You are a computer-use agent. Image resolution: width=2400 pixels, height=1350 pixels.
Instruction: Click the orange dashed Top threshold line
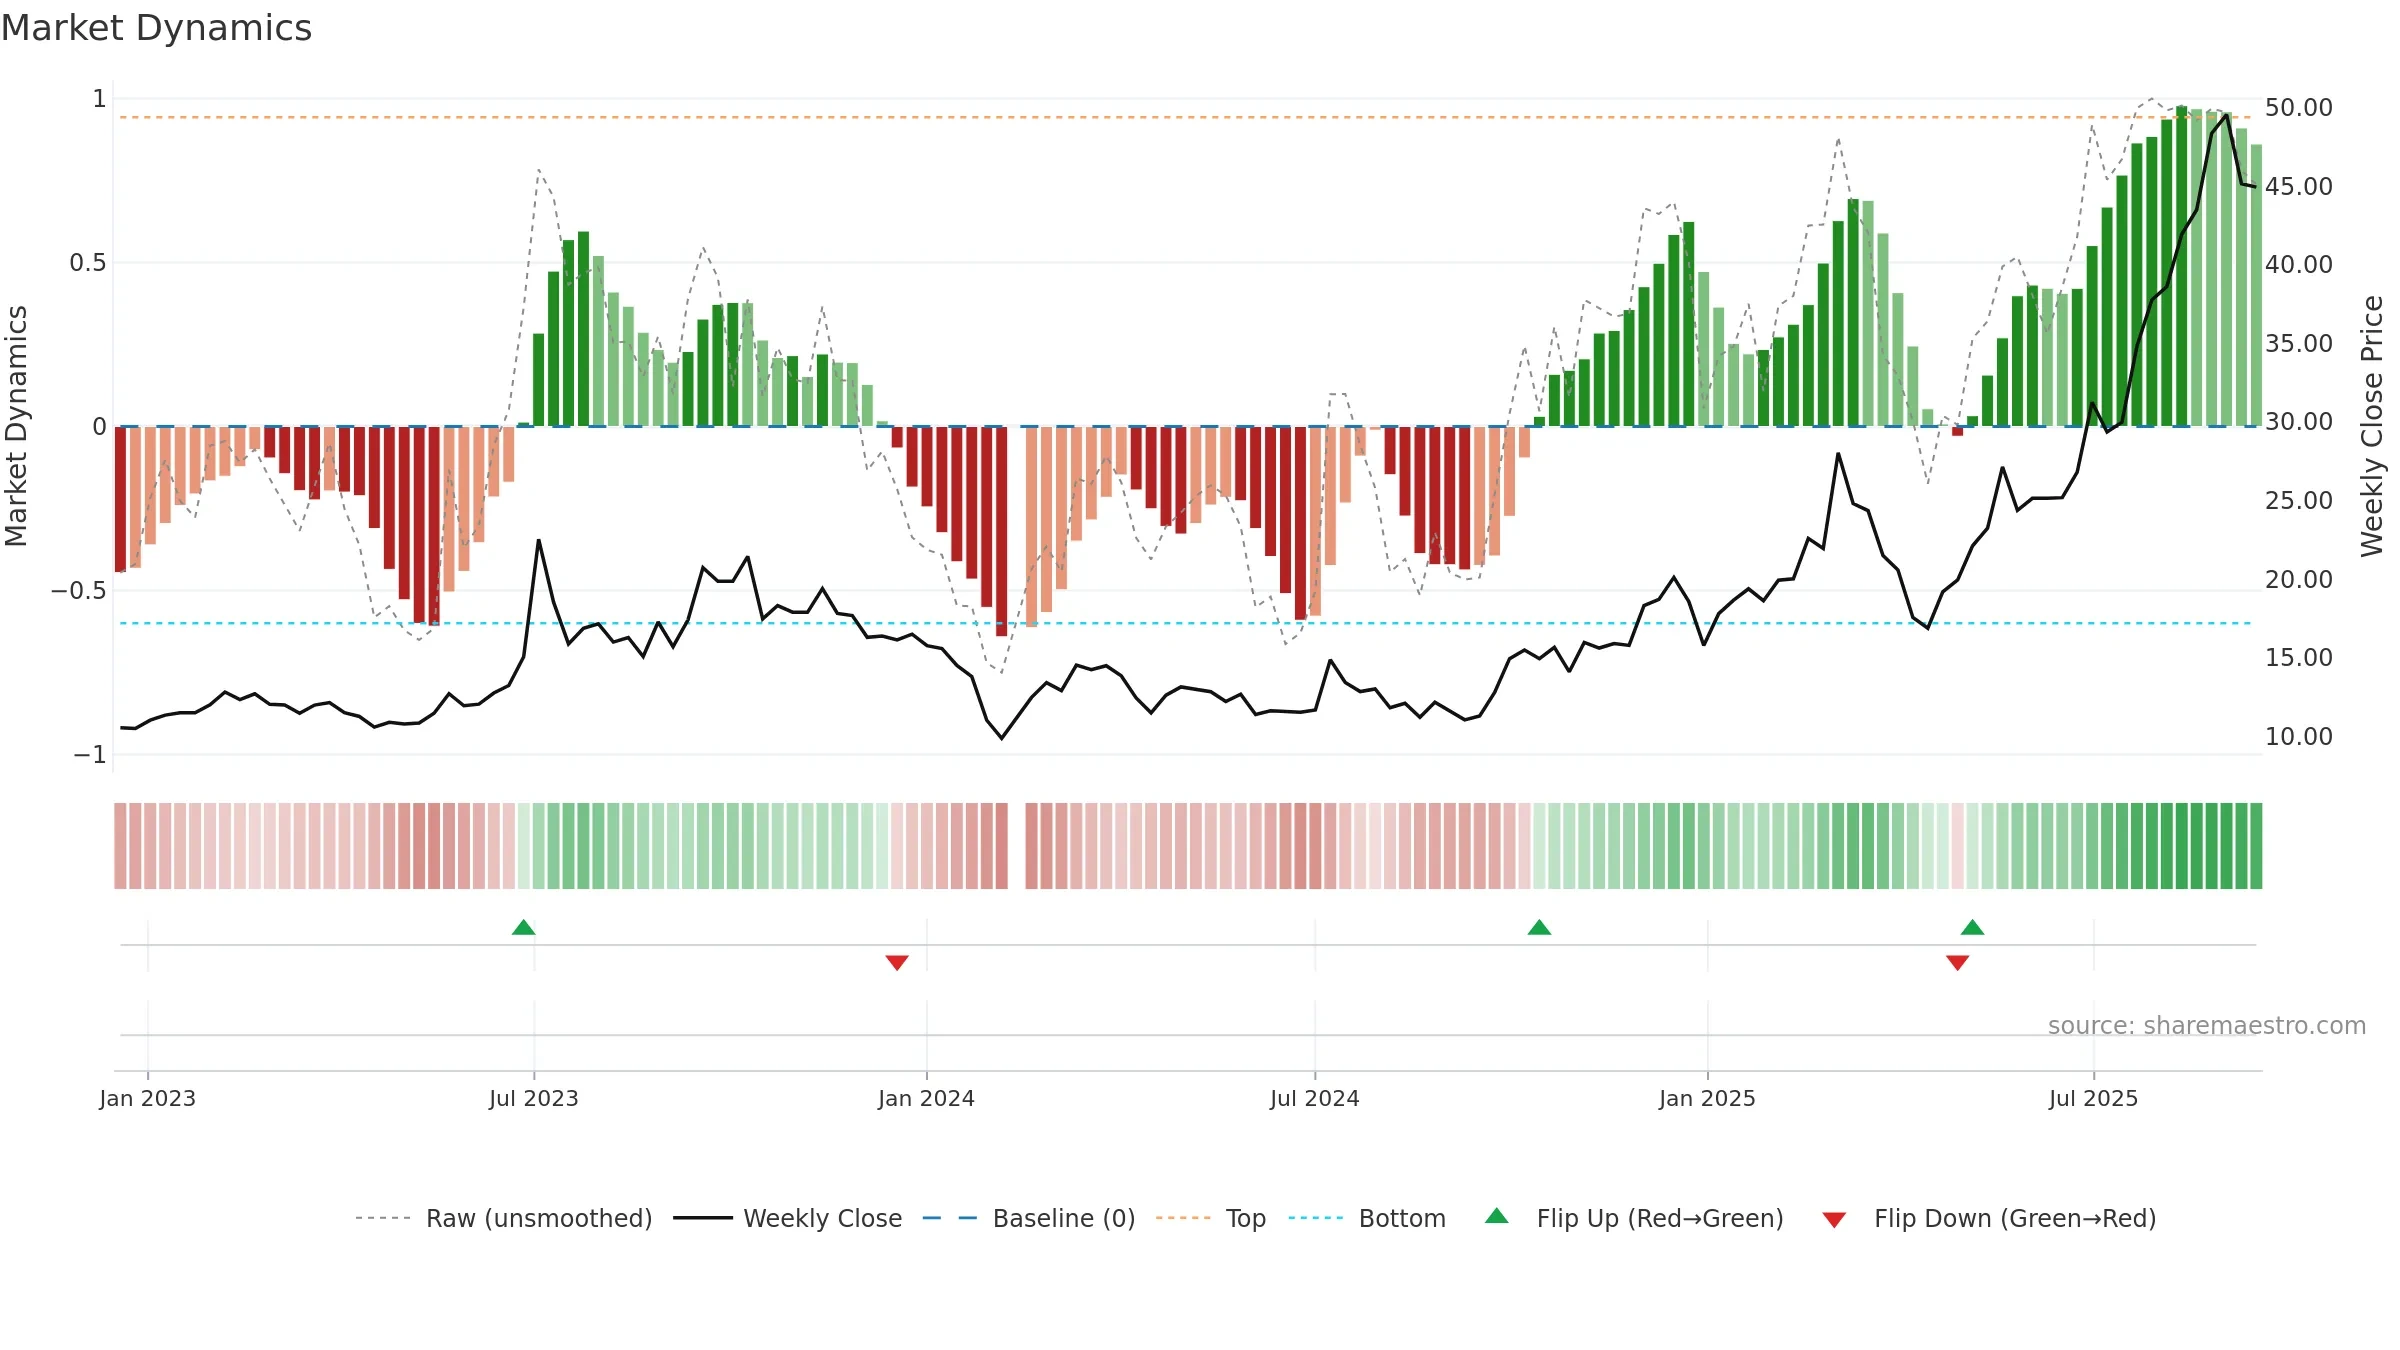tap(1186, 117)
